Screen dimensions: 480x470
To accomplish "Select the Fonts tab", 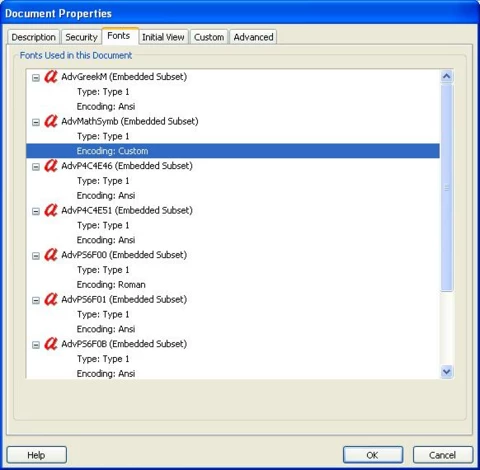I will point(119,36).
